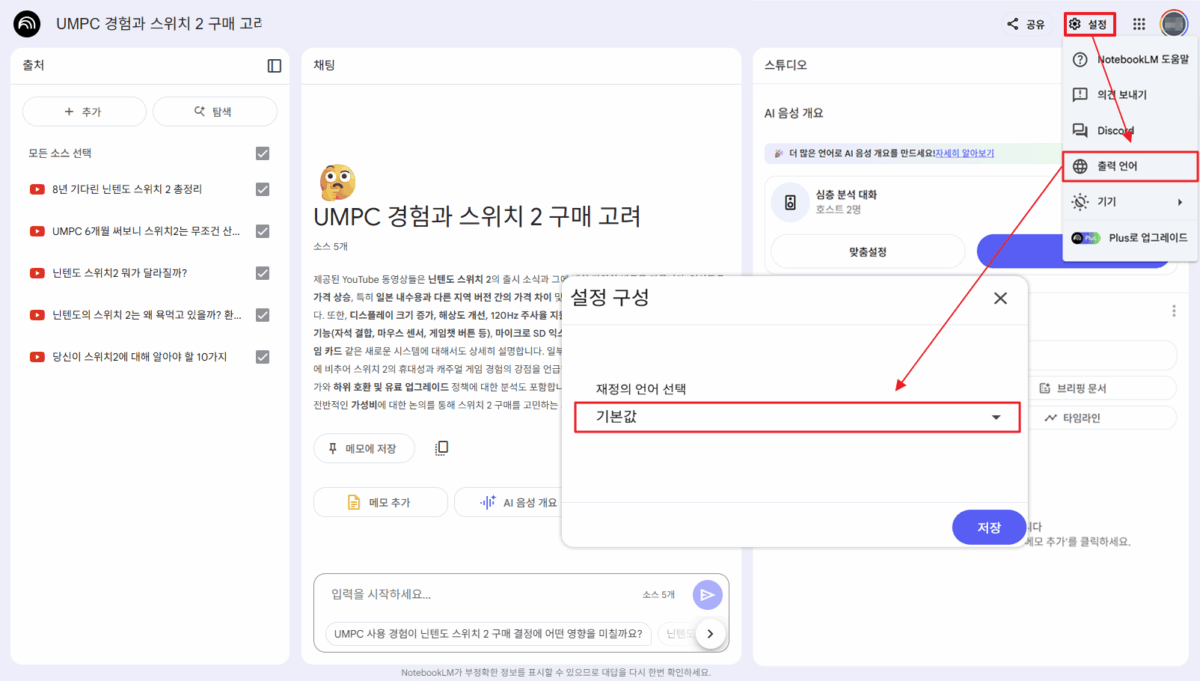1200x681 pixels.
Task: Click the 메모에 저장 button
Action: coord(364,449)
